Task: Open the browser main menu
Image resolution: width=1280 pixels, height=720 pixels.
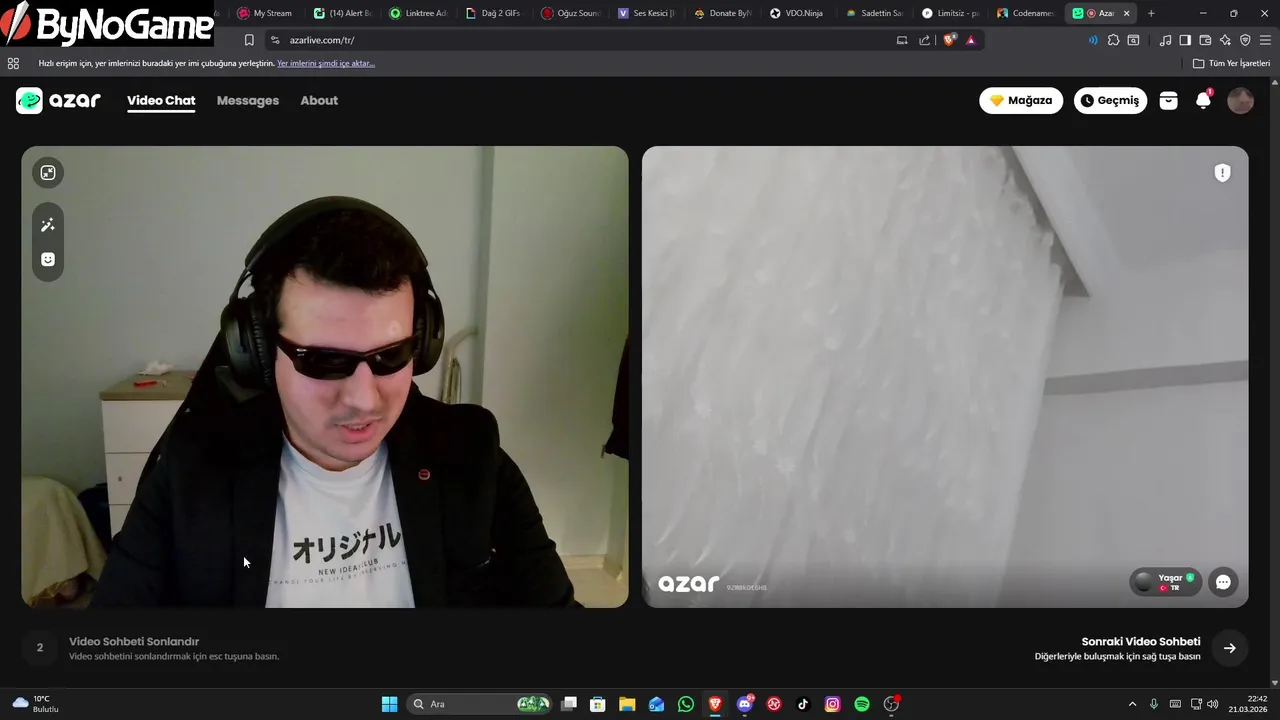Action: pyautogui.click(x=1265, y=40)
